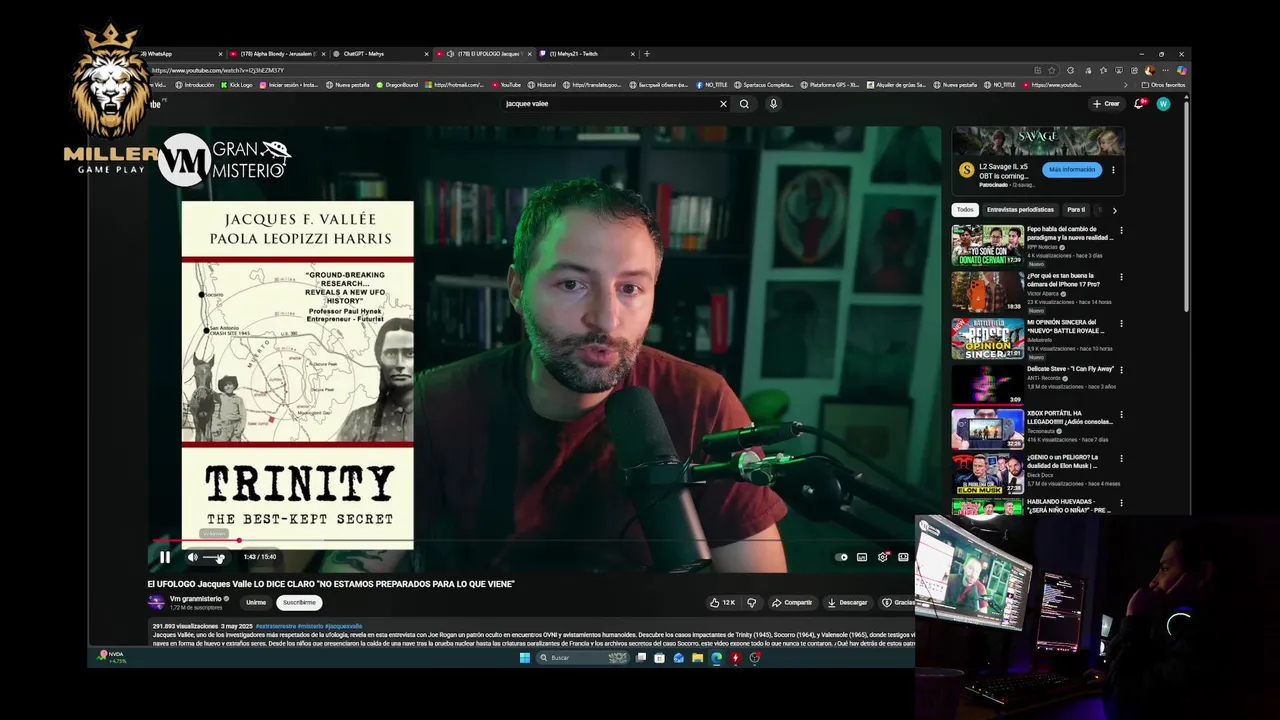Open the account avatar menu in YouTube
The width and height of the screenshot is (1280, 720).
pos(1163,103)
